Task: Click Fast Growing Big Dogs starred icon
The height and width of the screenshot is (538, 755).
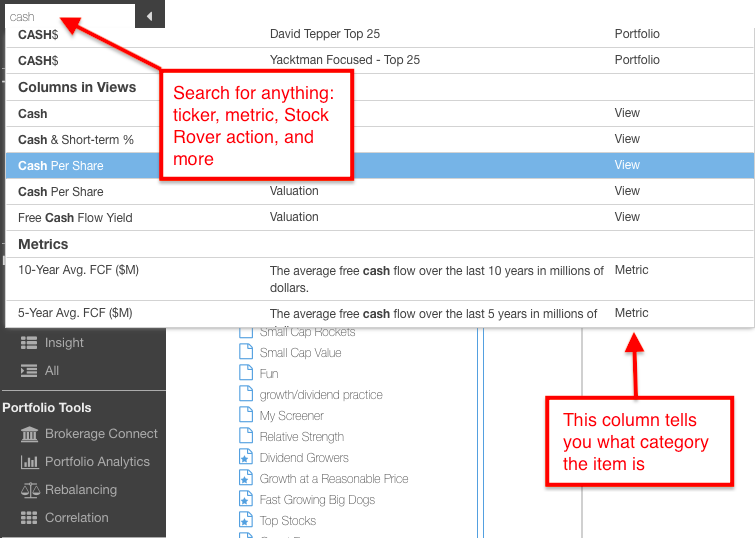Action: [246, 499]
